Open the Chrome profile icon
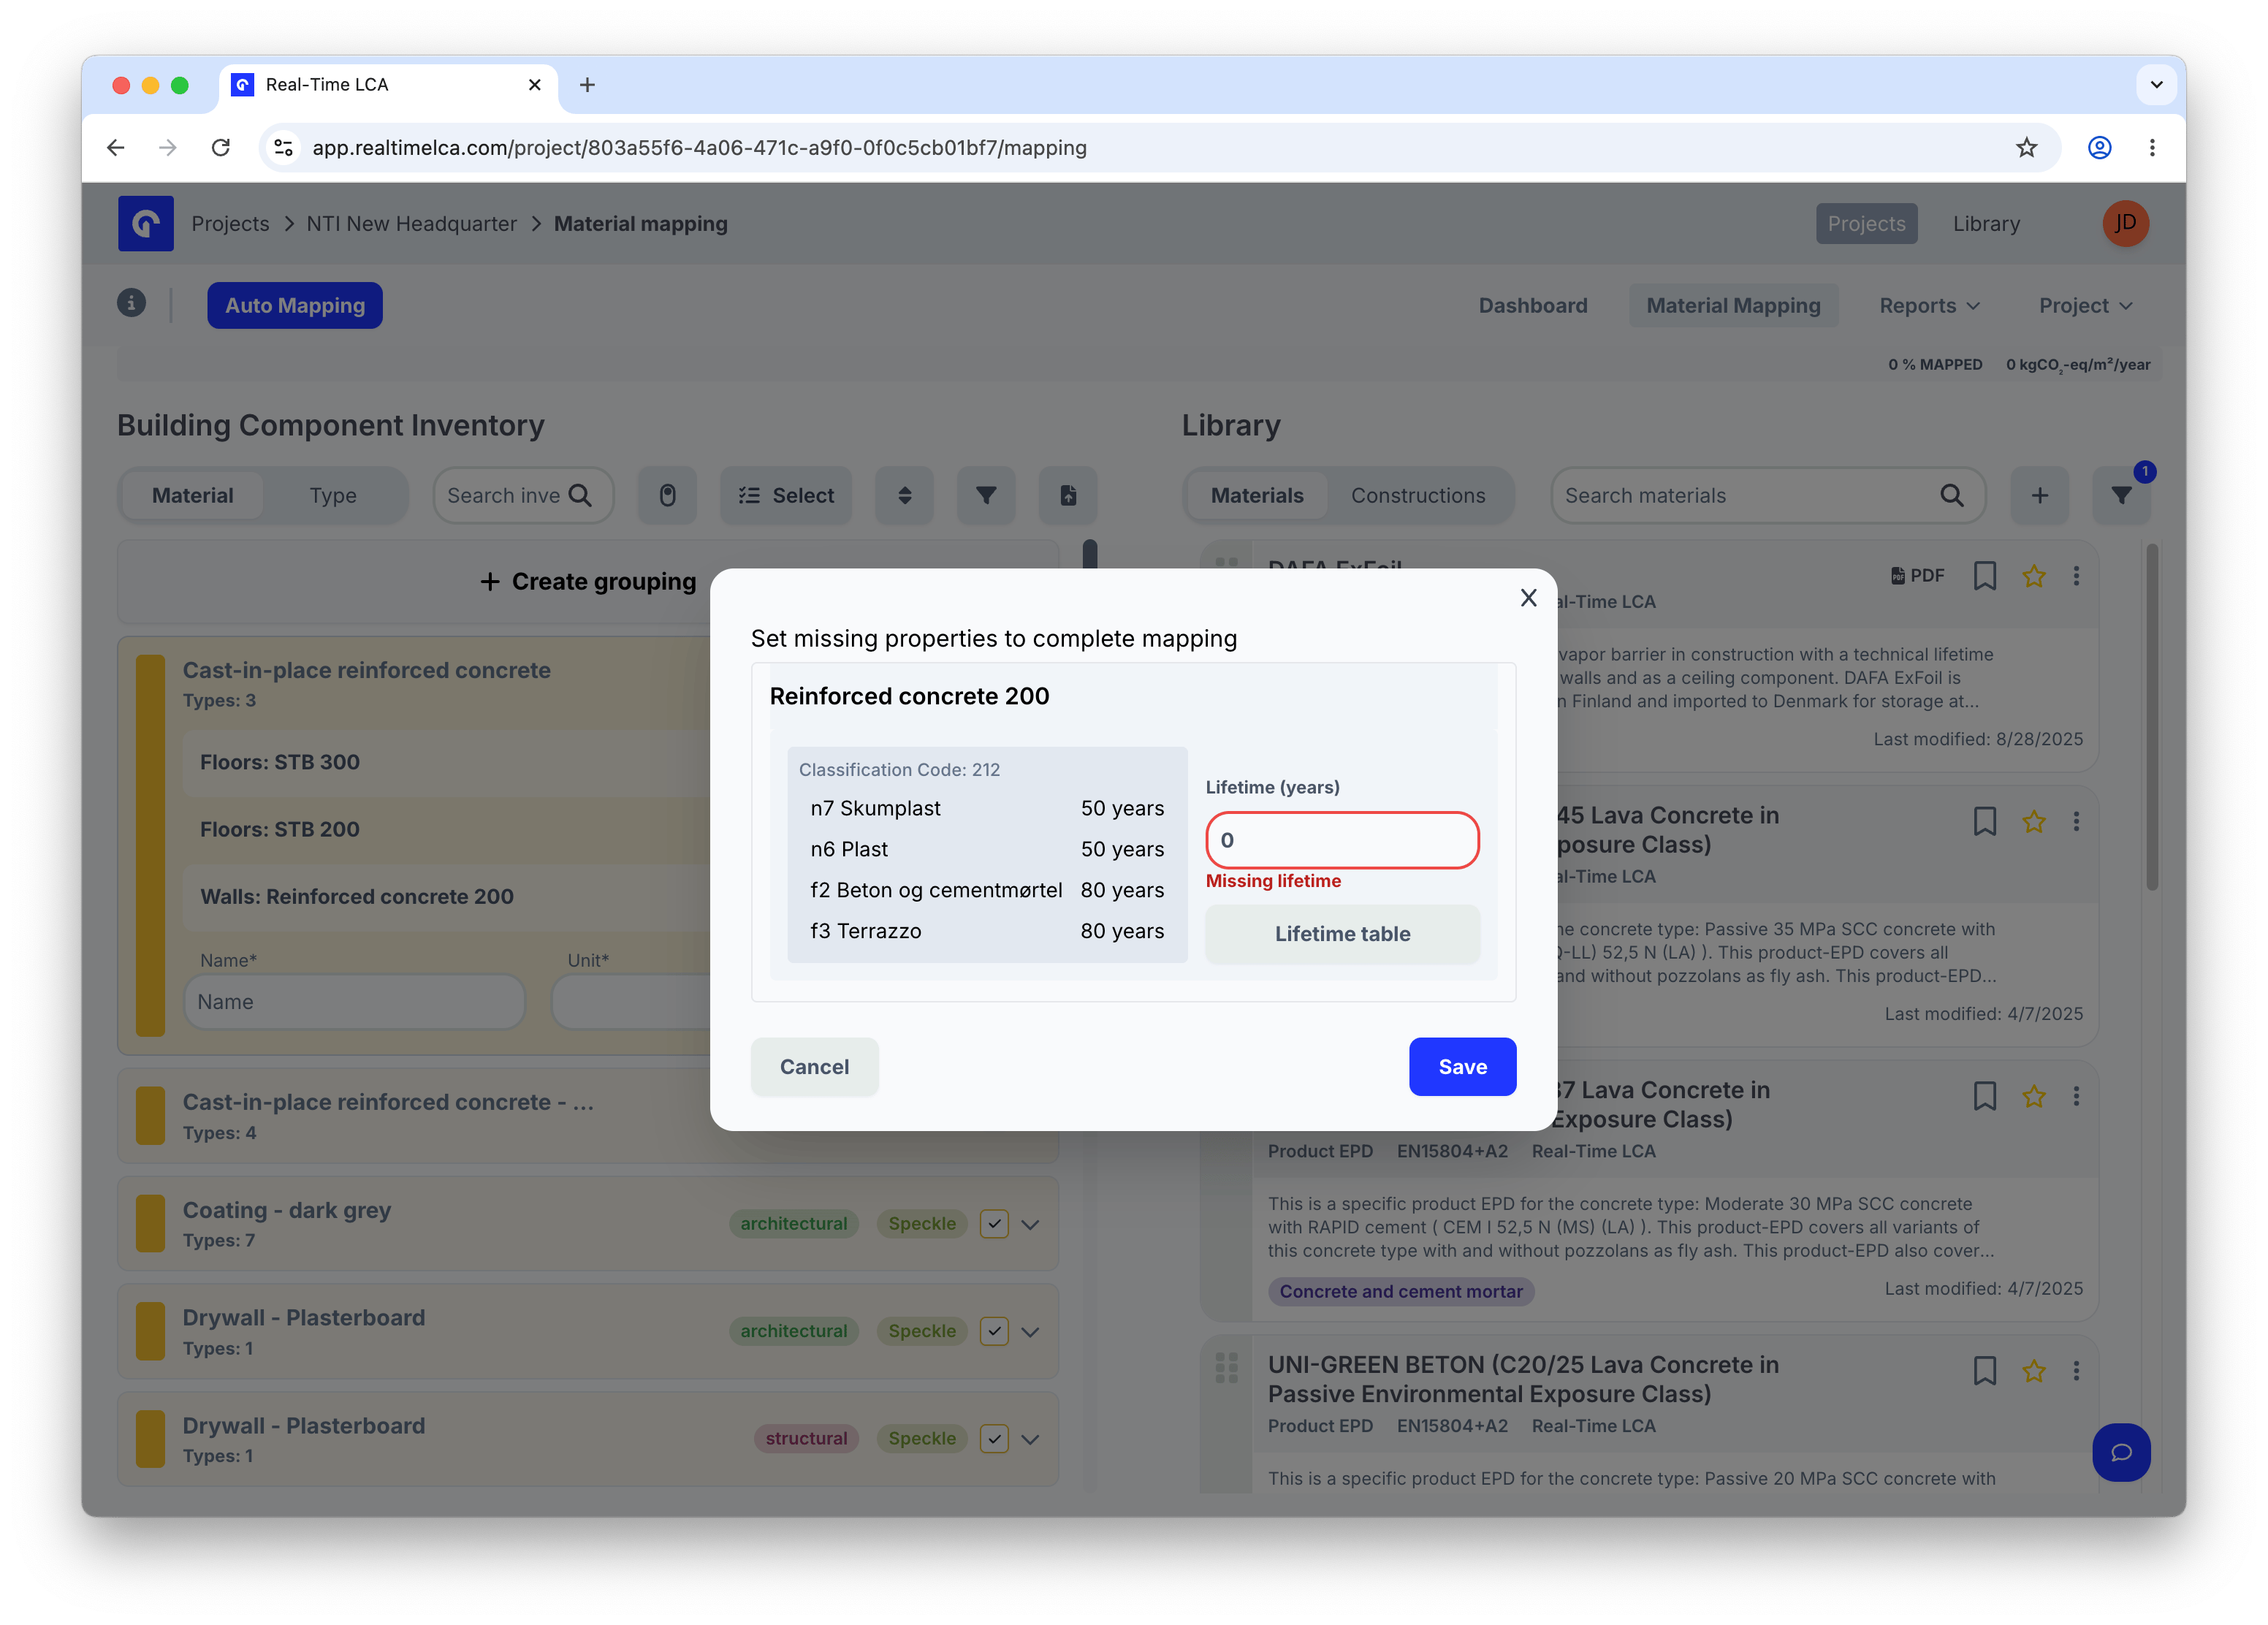 pyautogui.click(x=2099, y=148)
